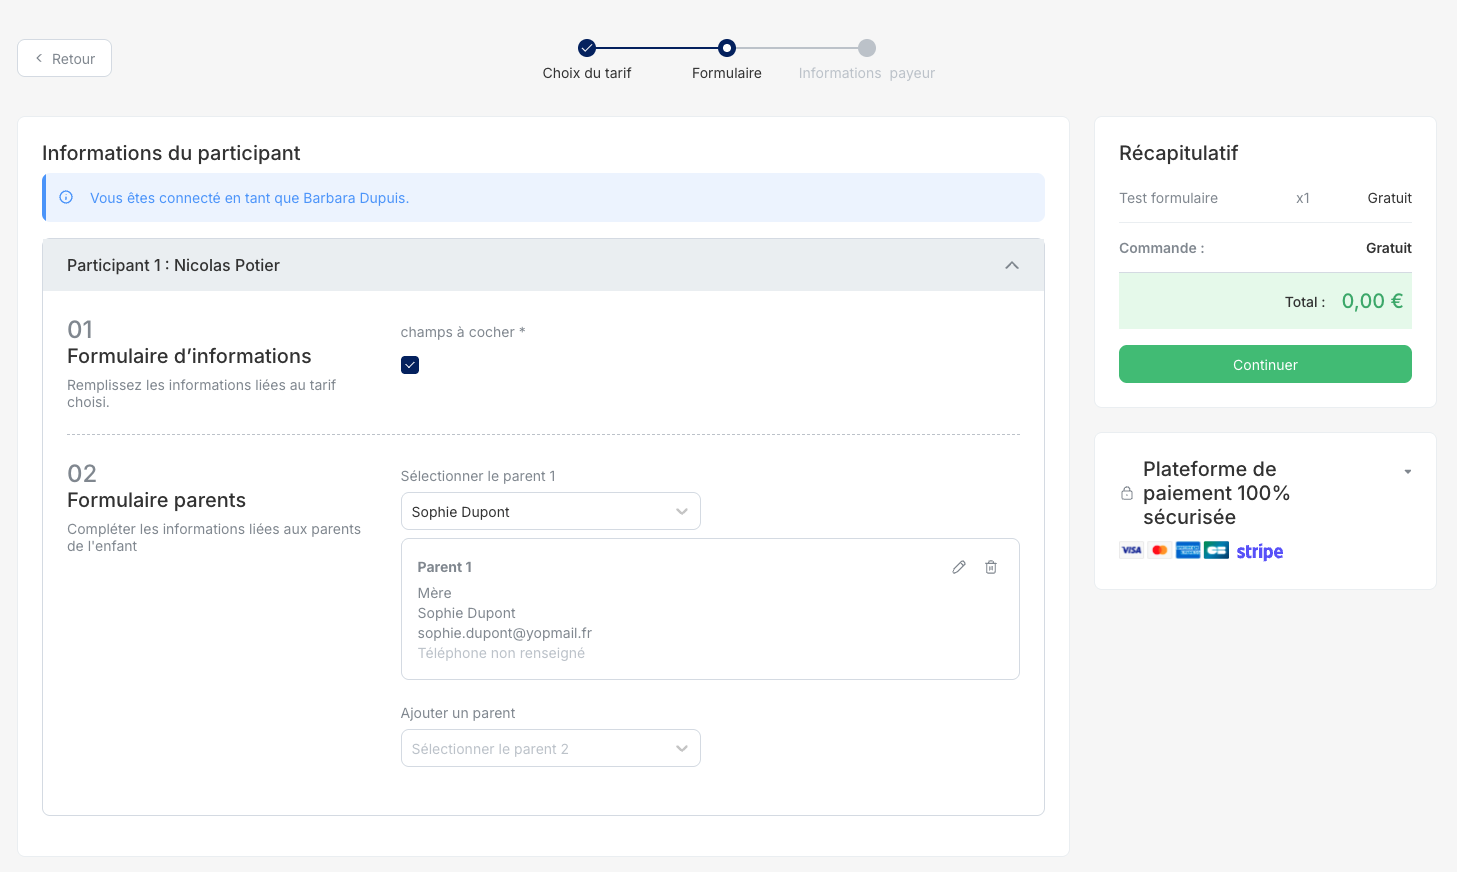The height and width of the screenshot is (872, 1457).
Task: Uncheck the "champs à cocher" checkbox
Action: (x=410, y=365)
